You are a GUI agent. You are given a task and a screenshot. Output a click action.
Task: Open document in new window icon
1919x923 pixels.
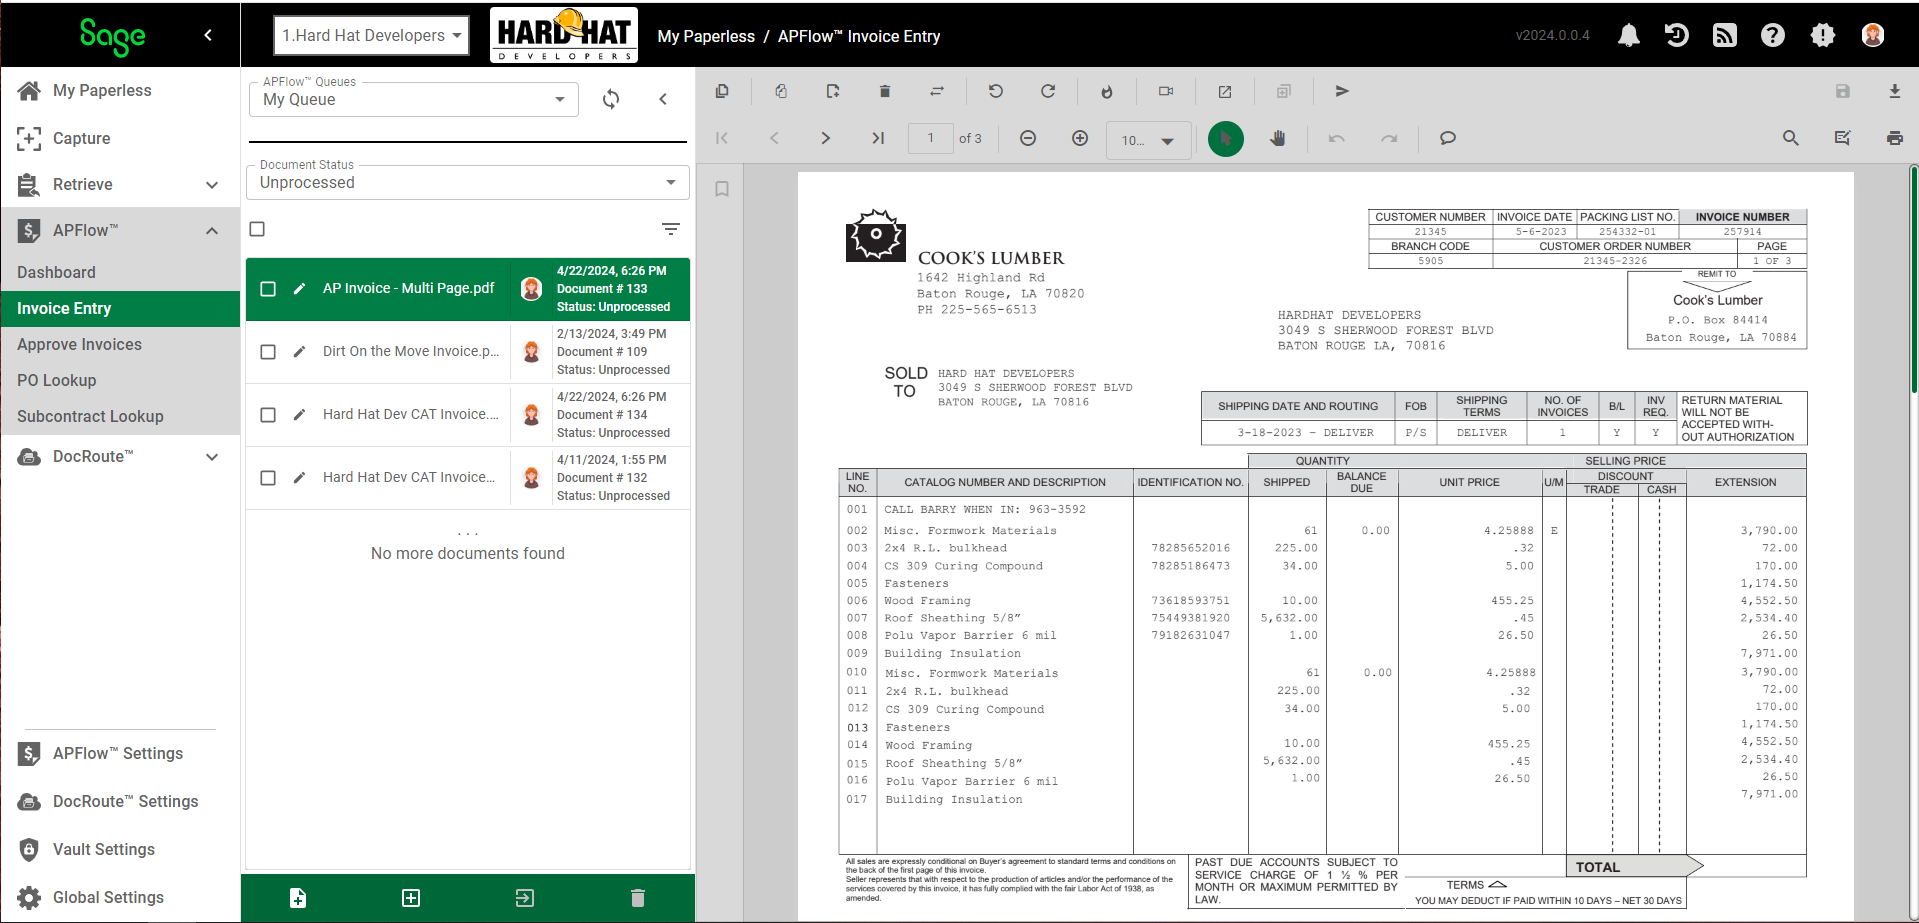point(1225,91)
